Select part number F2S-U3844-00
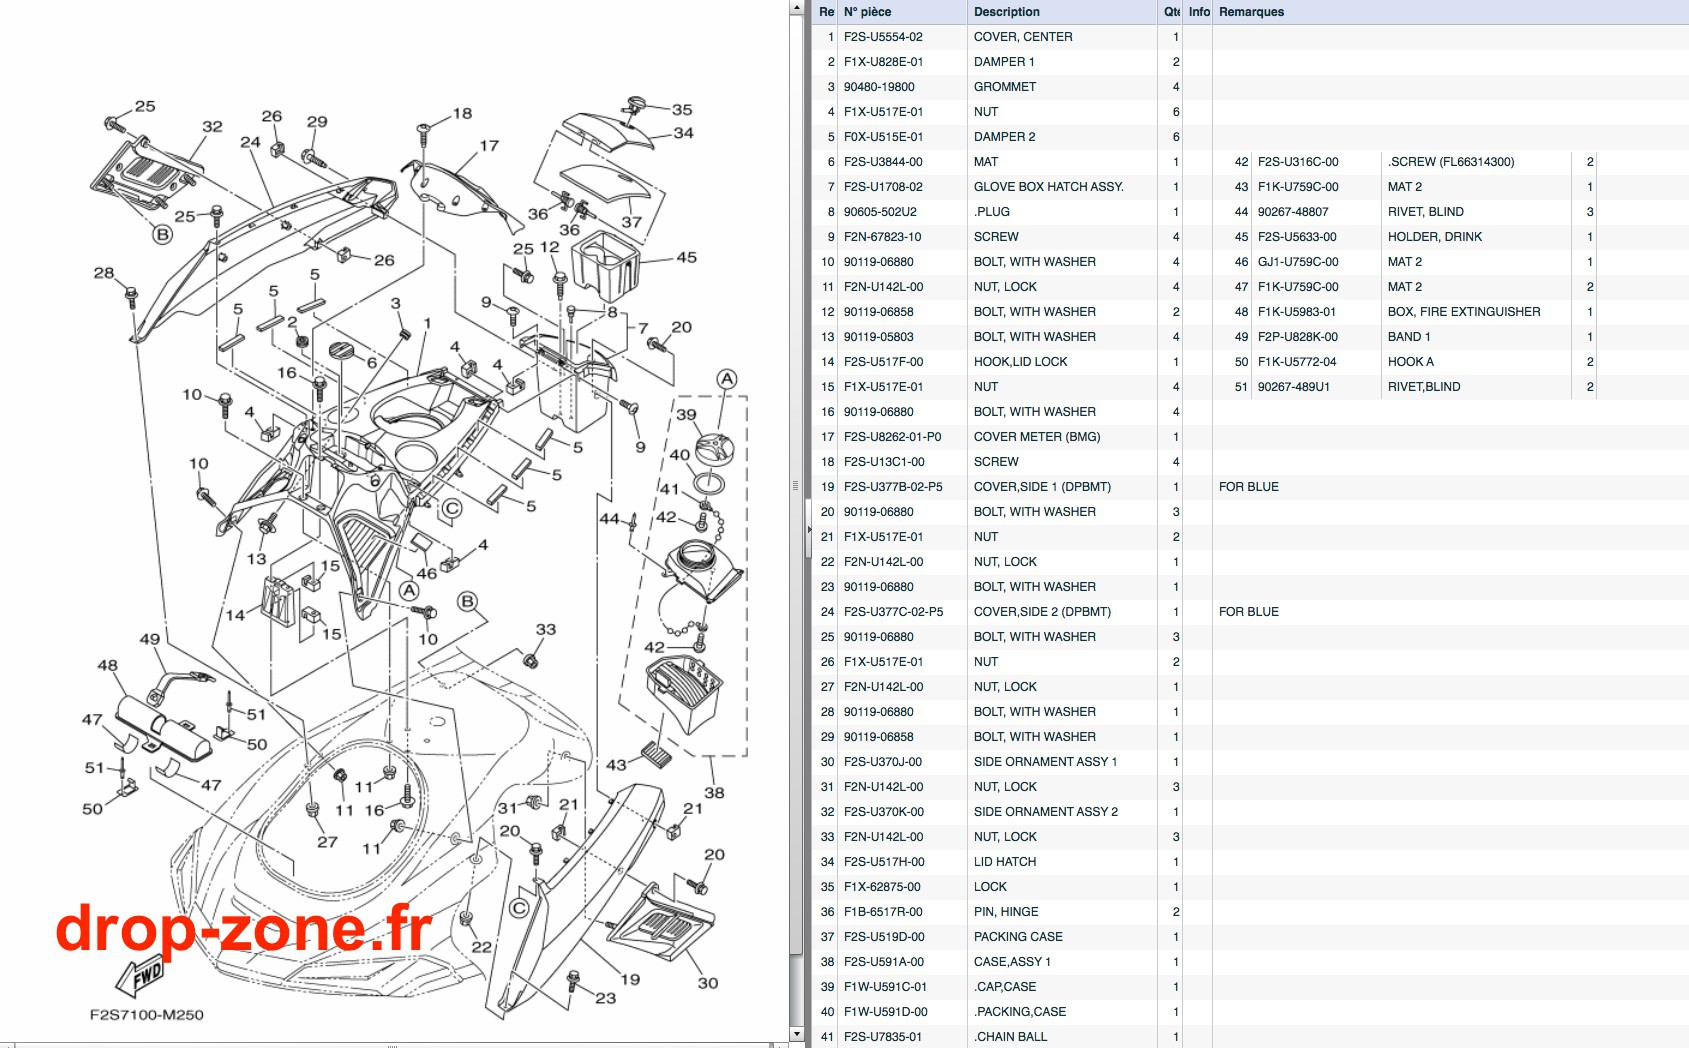The height and width of the screenshot is (1048, 1689). [883, 162]
